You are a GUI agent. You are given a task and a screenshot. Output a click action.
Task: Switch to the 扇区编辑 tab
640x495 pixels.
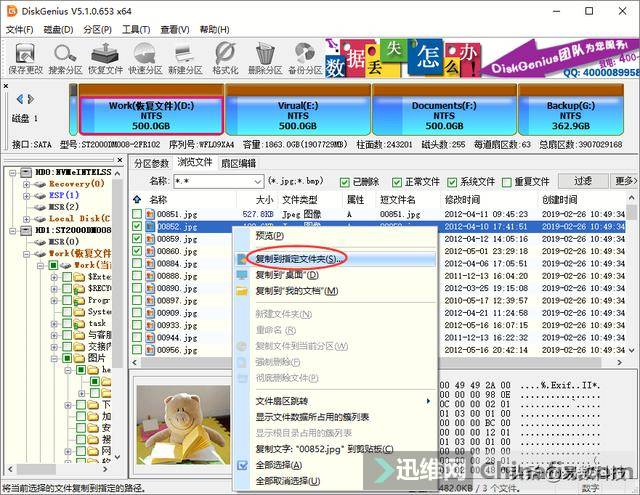(x=238, y=163)
